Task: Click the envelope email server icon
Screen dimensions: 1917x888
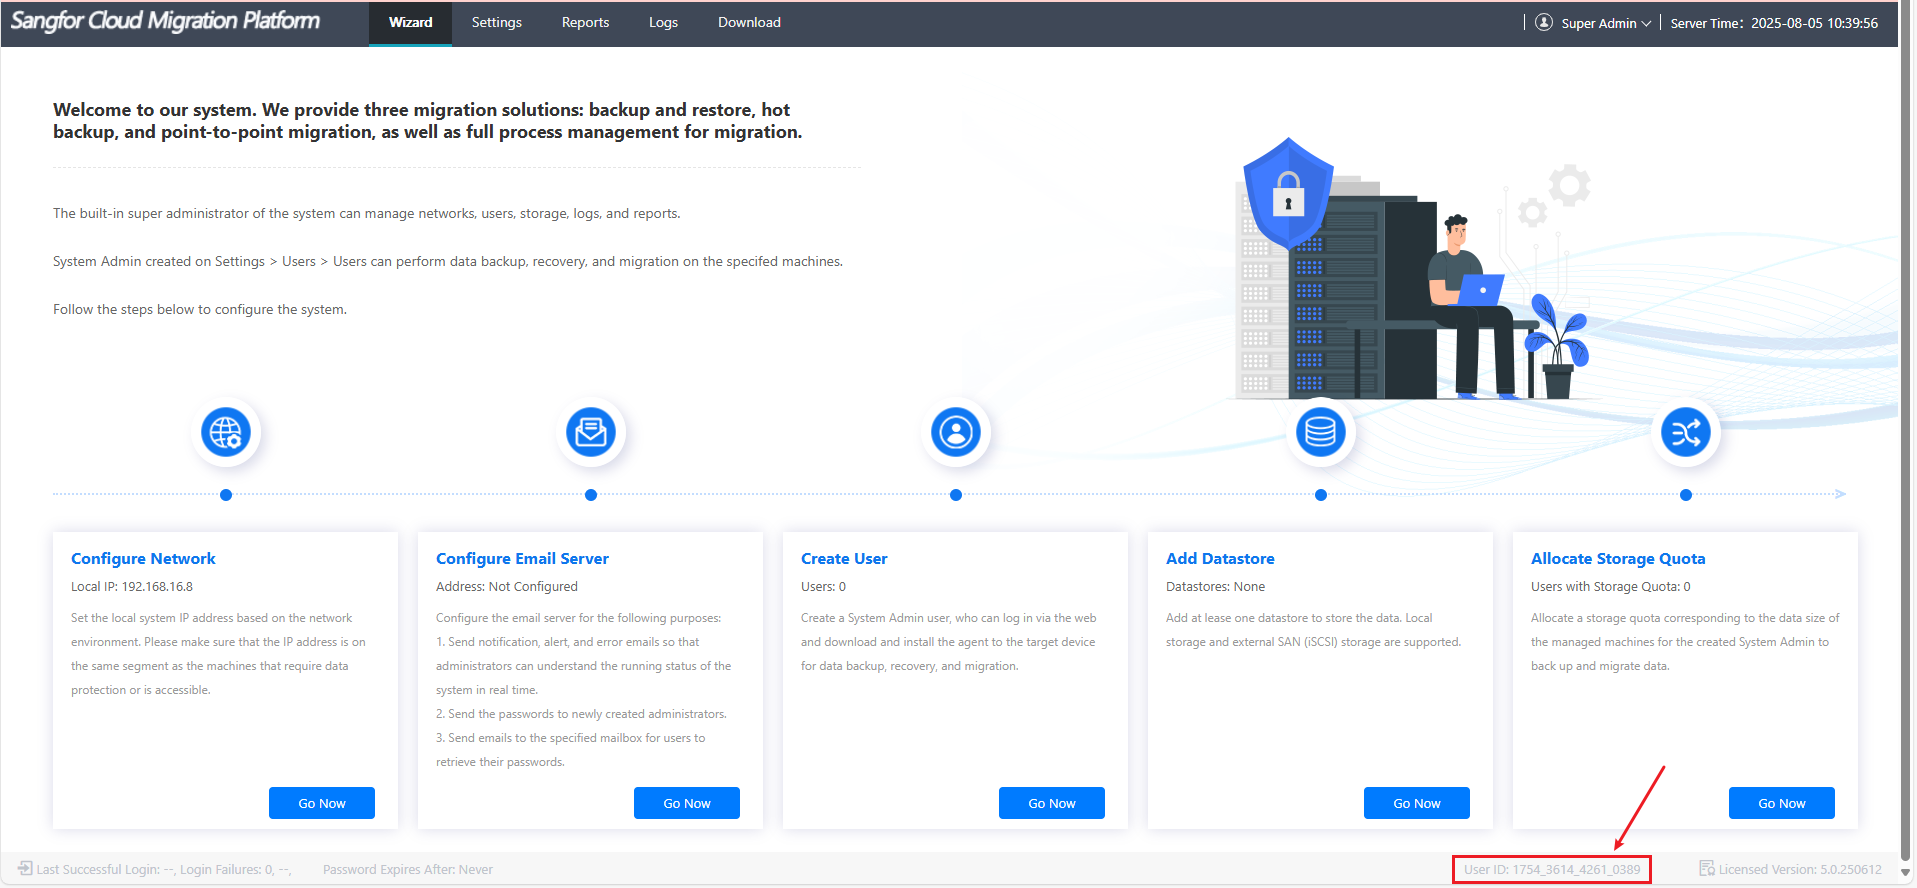Action: point(591,432)
